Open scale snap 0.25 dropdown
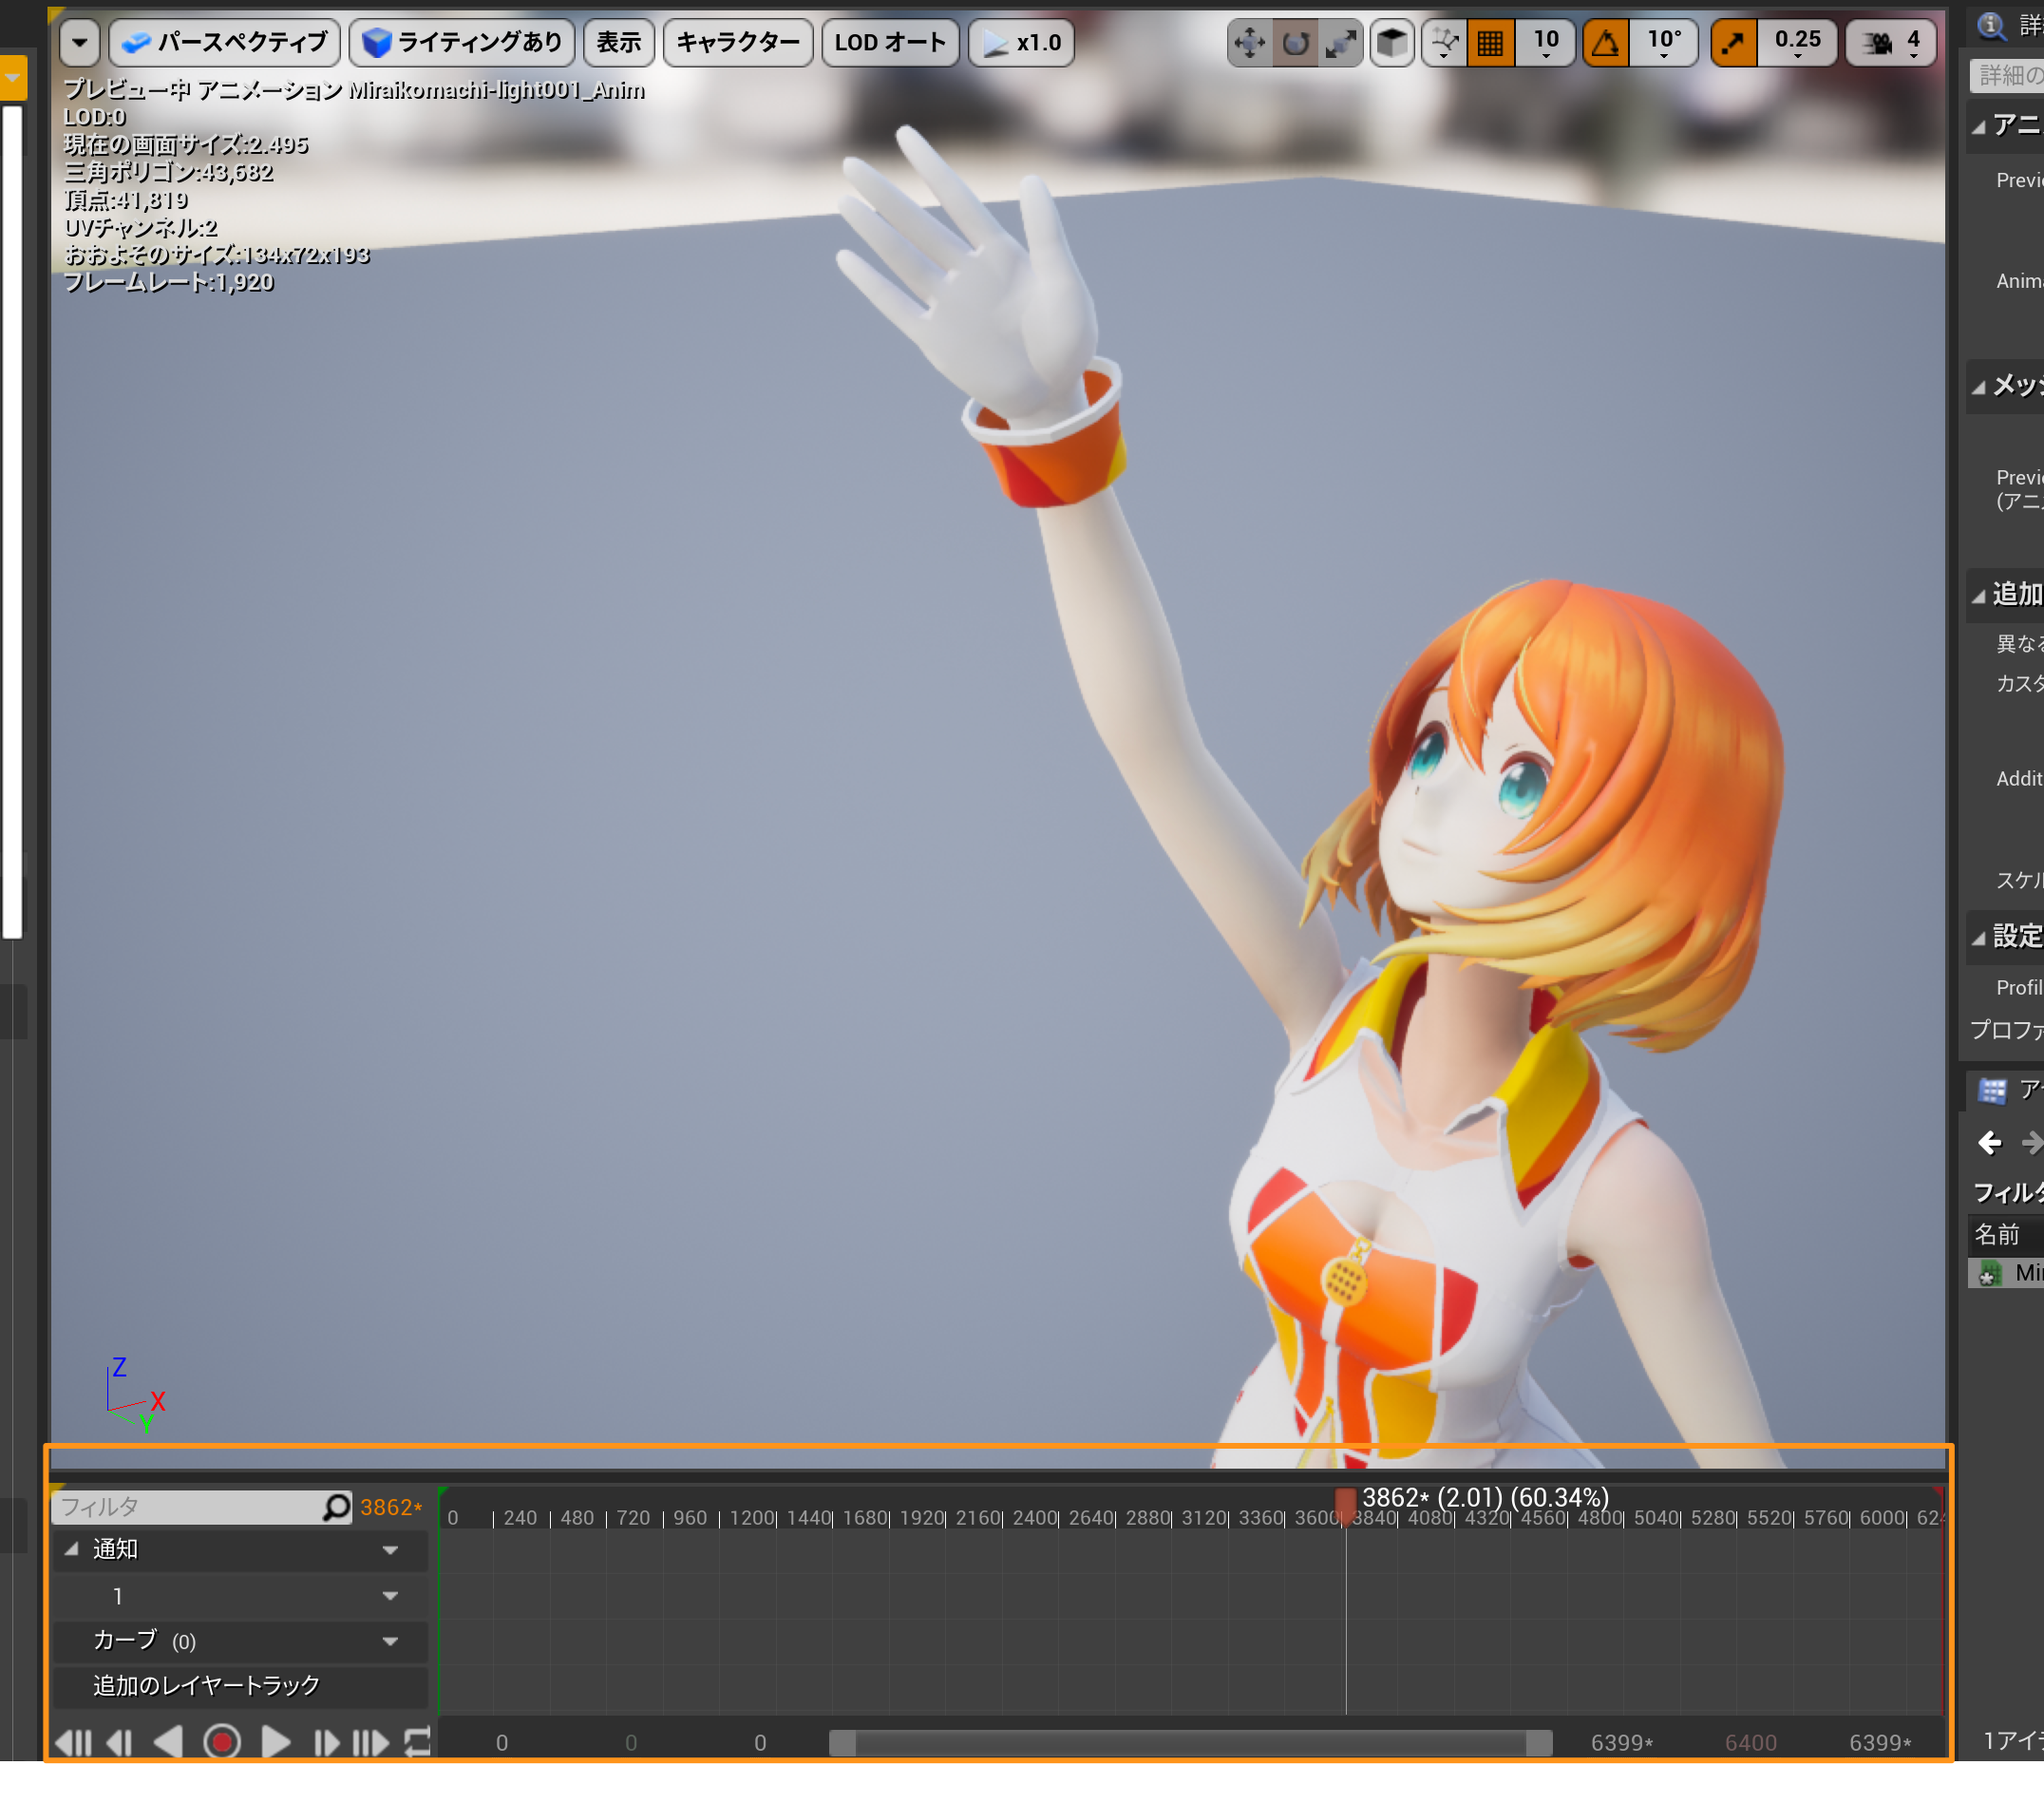 coord(1797,43)
